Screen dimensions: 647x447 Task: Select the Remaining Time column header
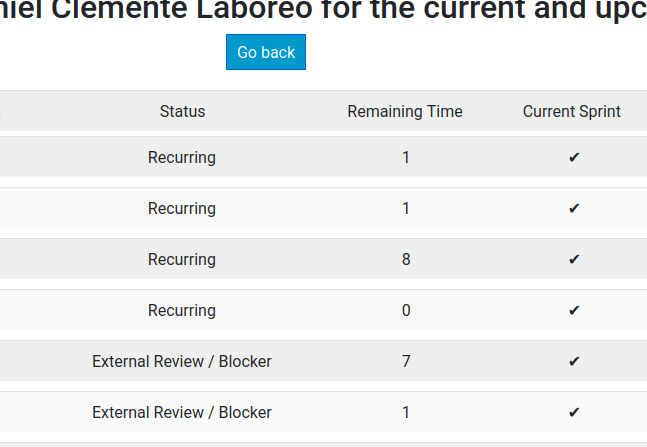click(405, 111)
